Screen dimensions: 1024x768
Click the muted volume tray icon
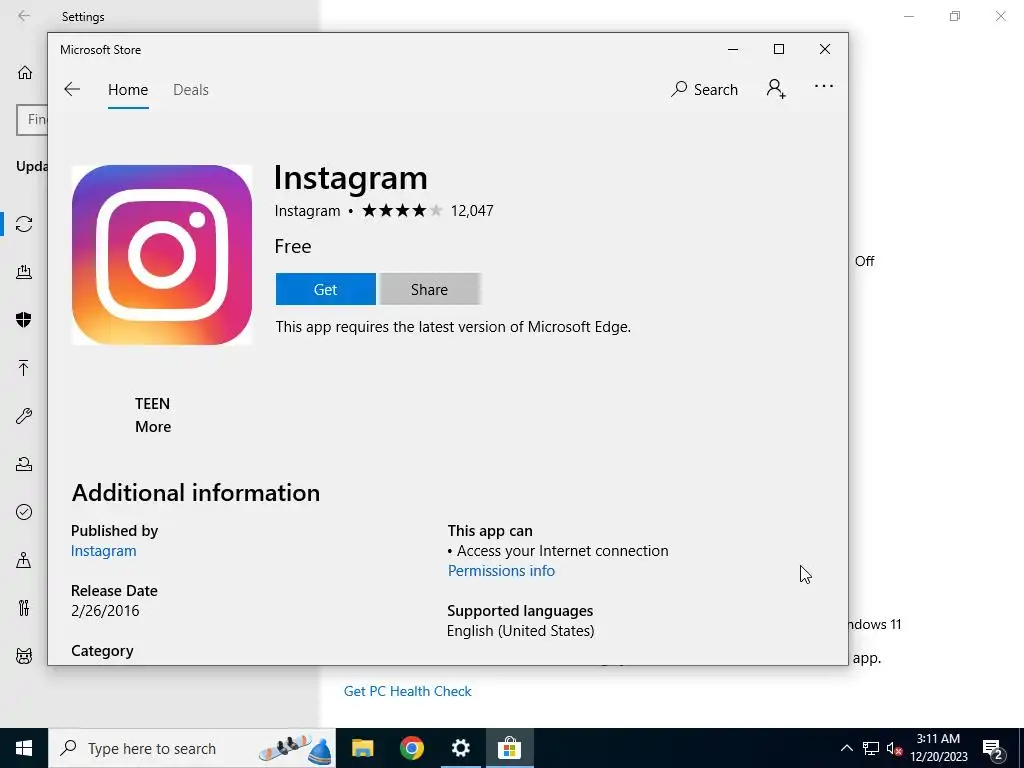tap(895, 748)
